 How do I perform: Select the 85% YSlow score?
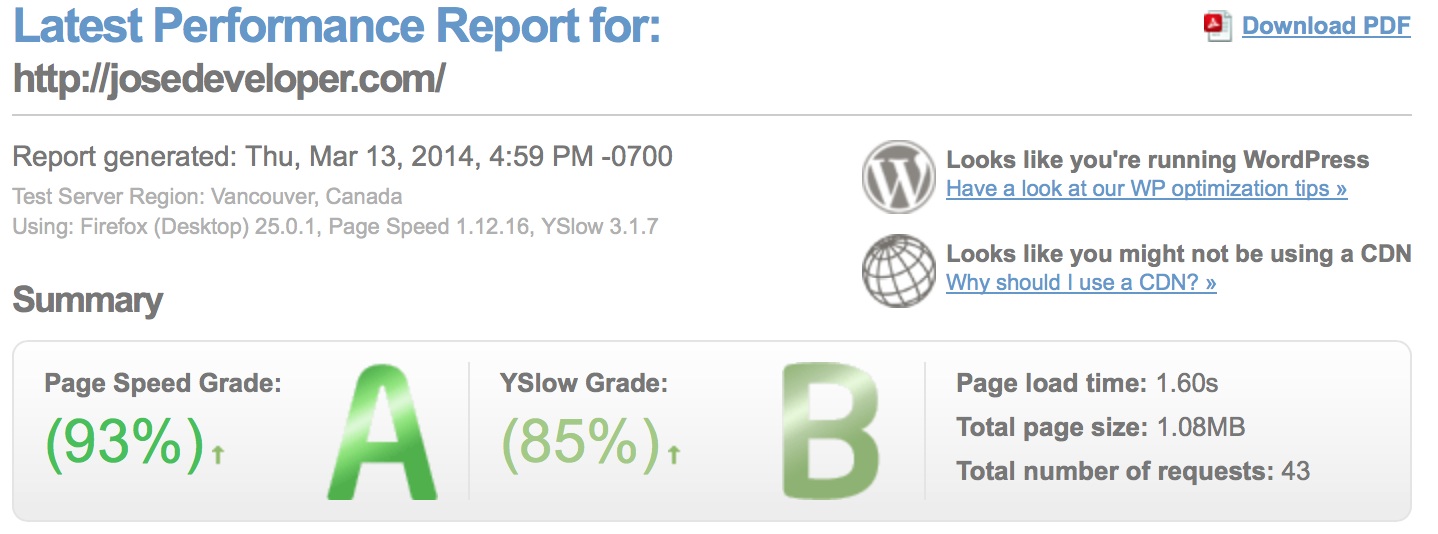click(x=581, y=442)
